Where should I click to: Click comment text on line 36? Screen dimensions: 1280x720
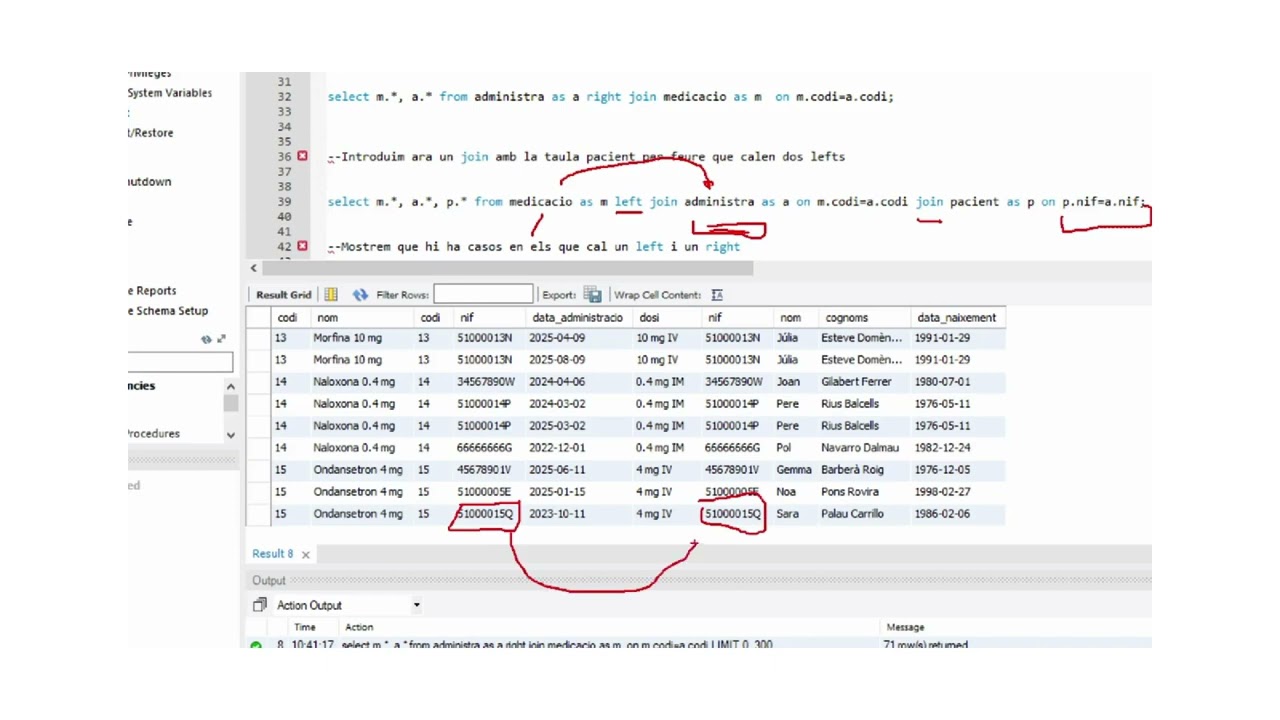[589, 157]
